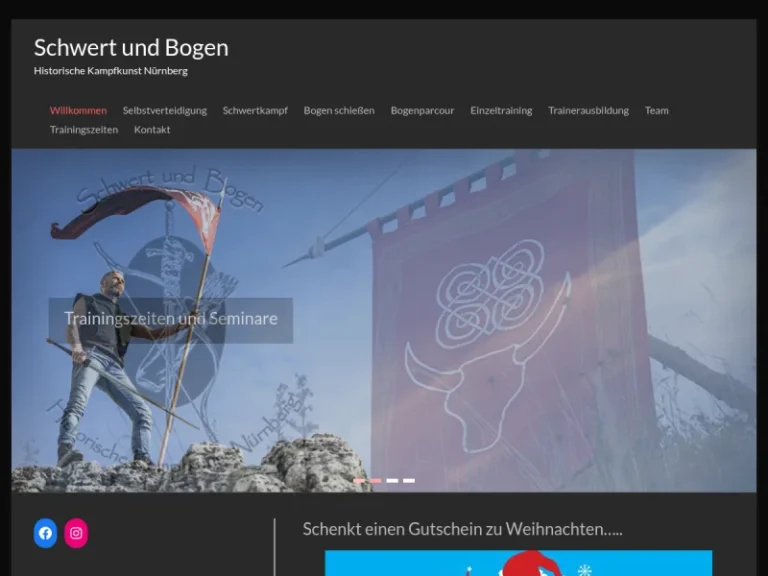Select the third slider pagination dot

392,480
